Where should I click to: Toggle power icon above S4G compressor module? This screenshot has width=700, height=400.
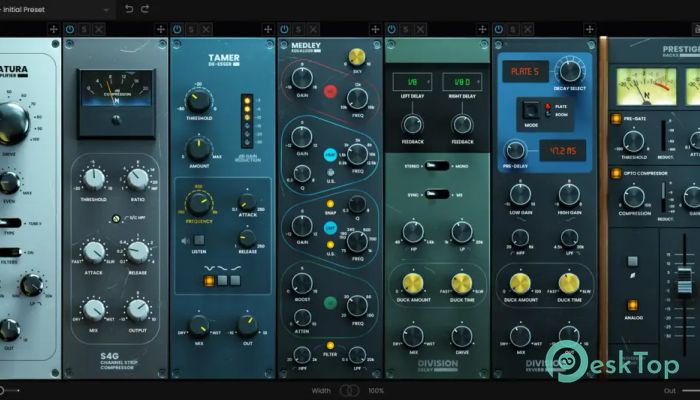click(x=71, y=30)
